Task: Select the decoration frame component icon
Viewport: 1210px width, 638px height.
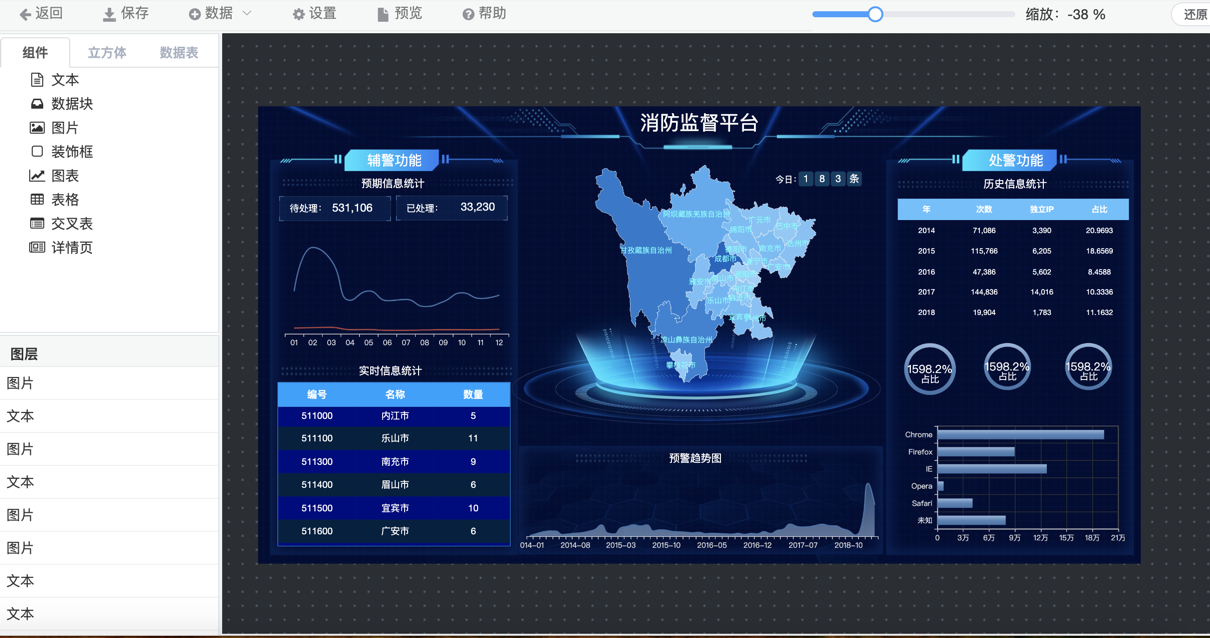Action: pyautogui.click(x=37, y=152)
